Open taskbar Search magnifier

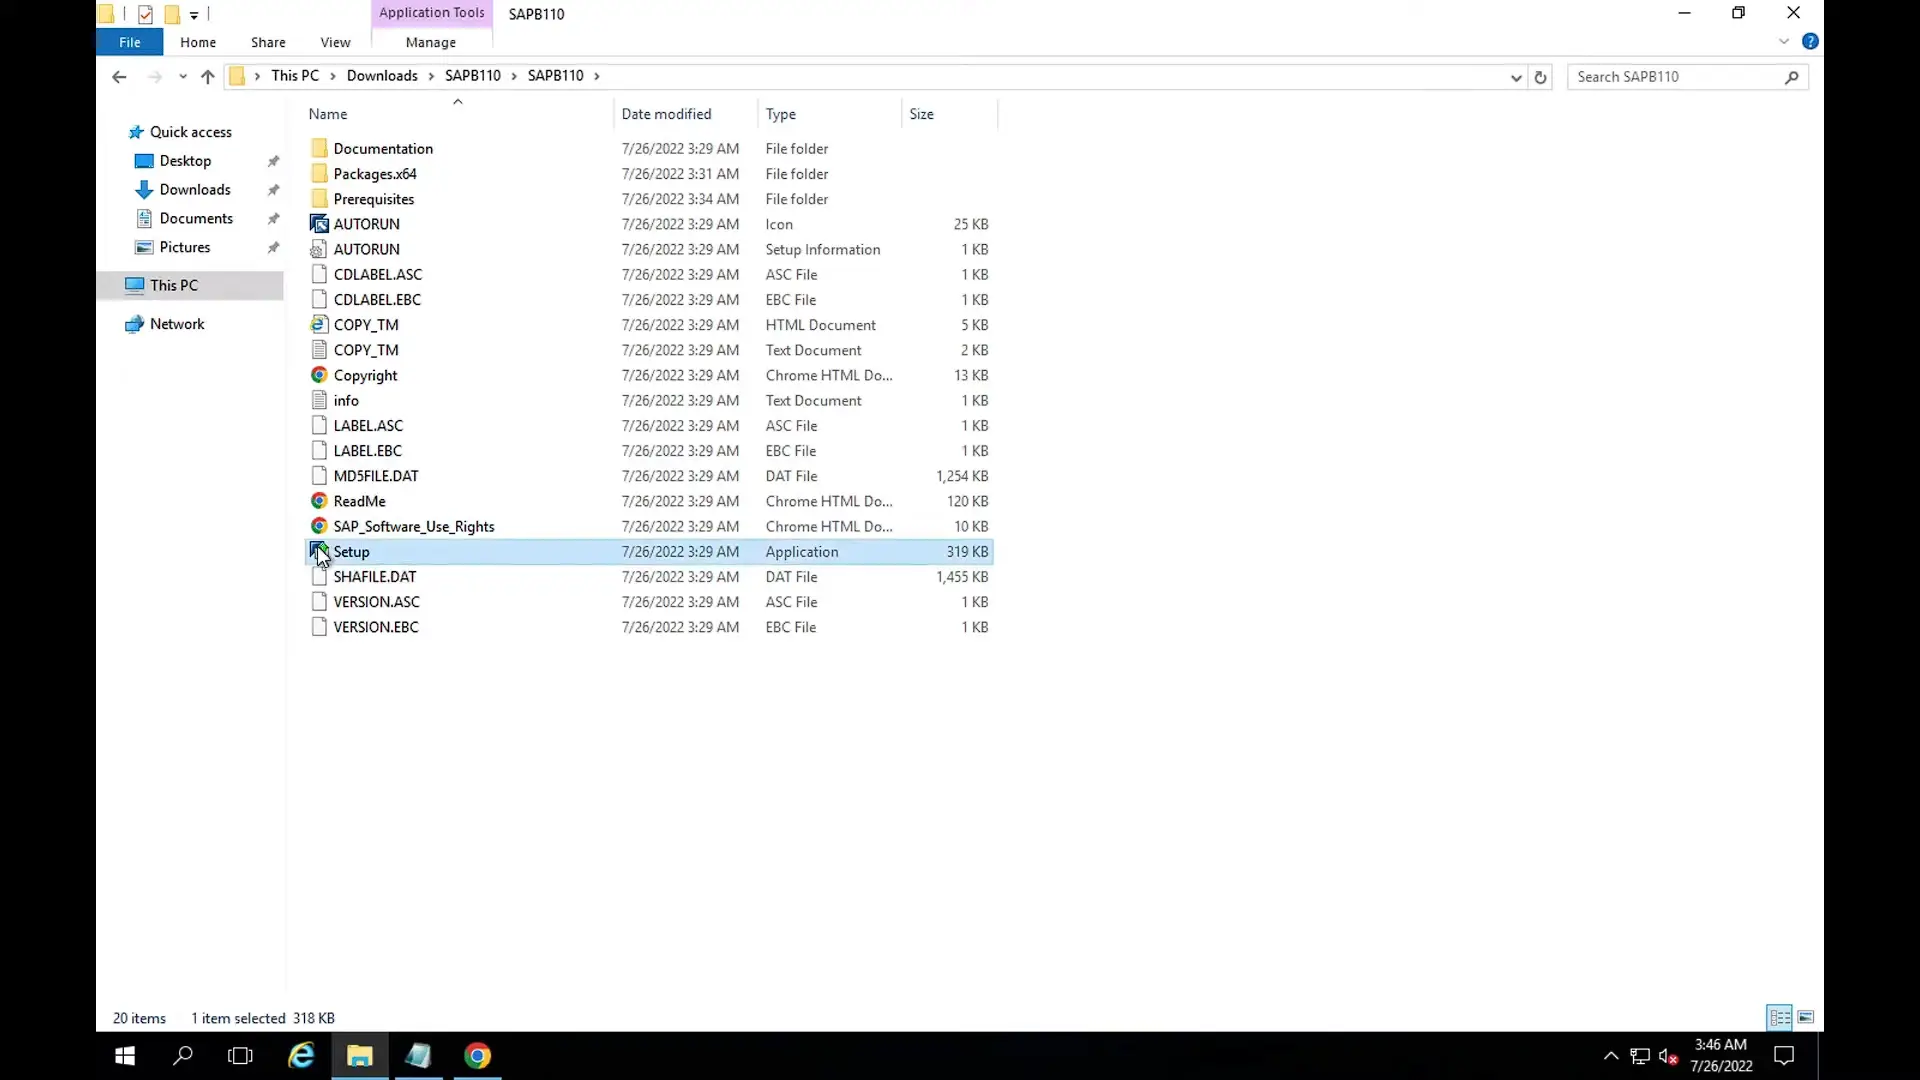tap(183, 1056)
